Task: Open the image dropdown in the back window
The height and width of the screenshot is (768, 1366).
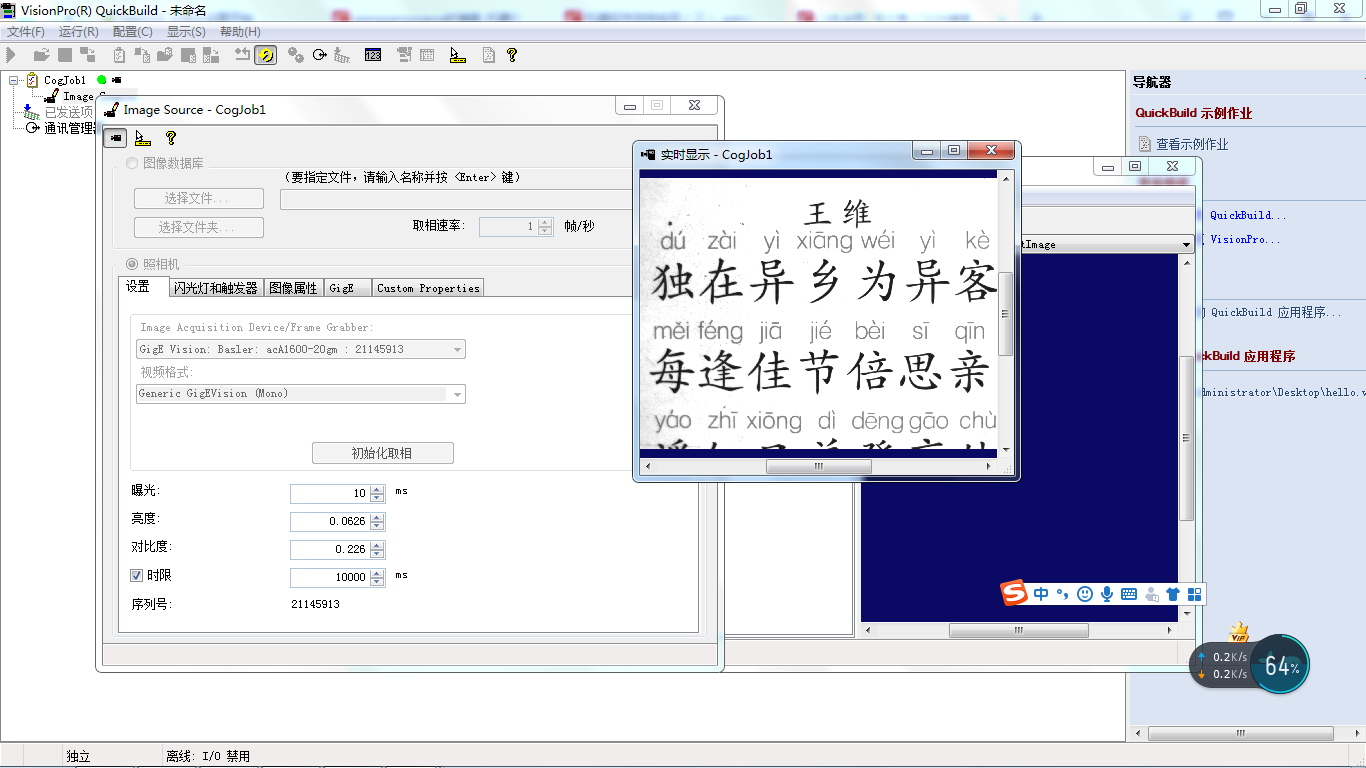Action: [1186, 244]
